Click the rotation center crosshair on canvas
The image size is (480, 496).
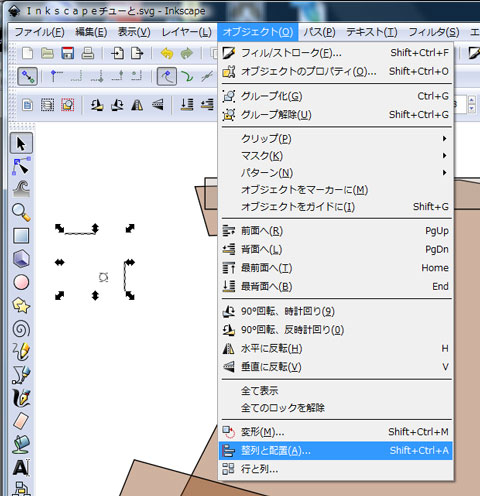[x=104, y=277]
